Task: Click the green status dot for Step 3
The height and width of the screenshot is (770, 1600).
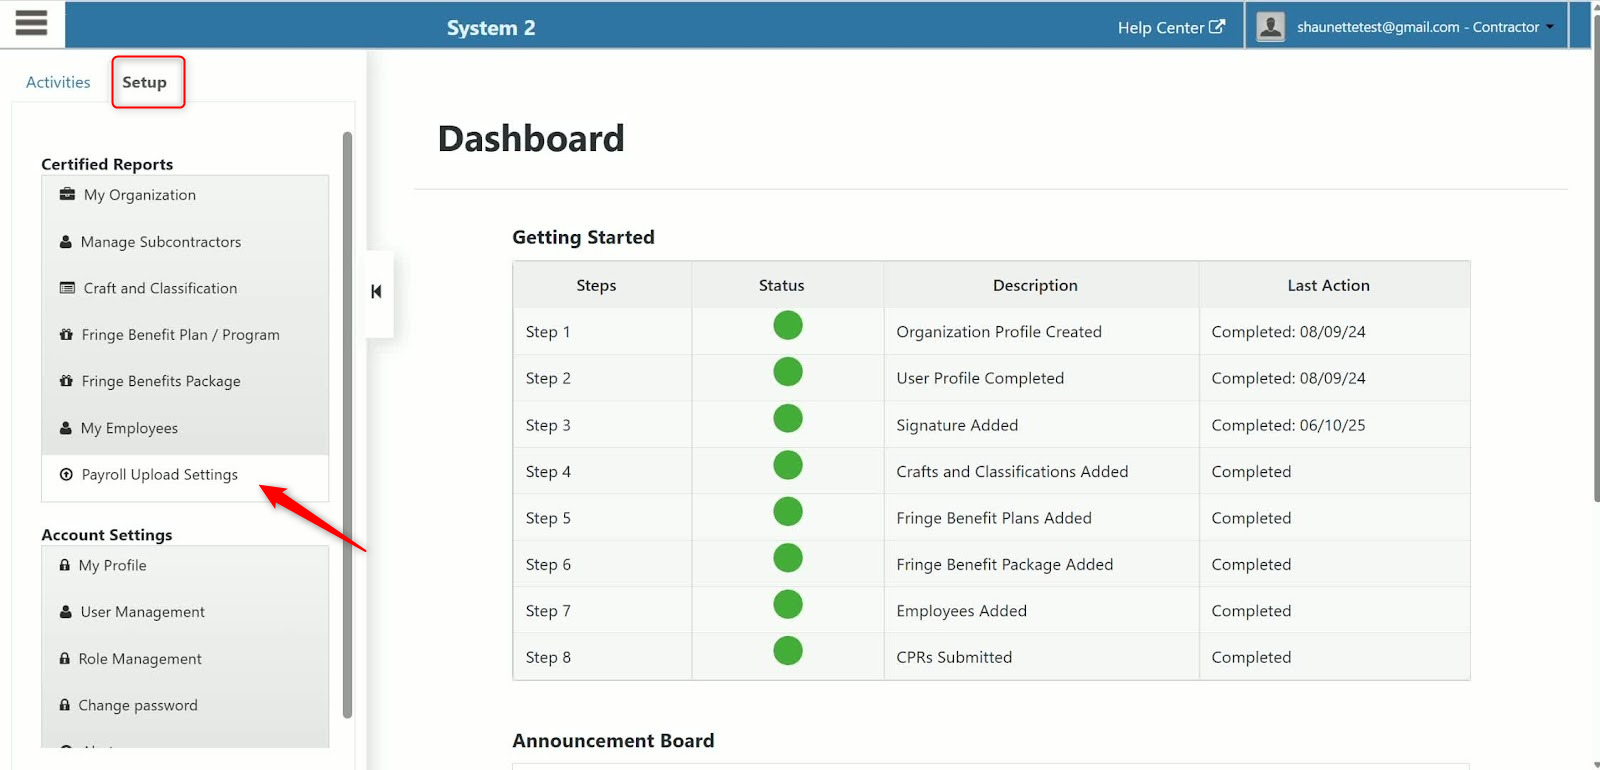Action: (788, 418)
